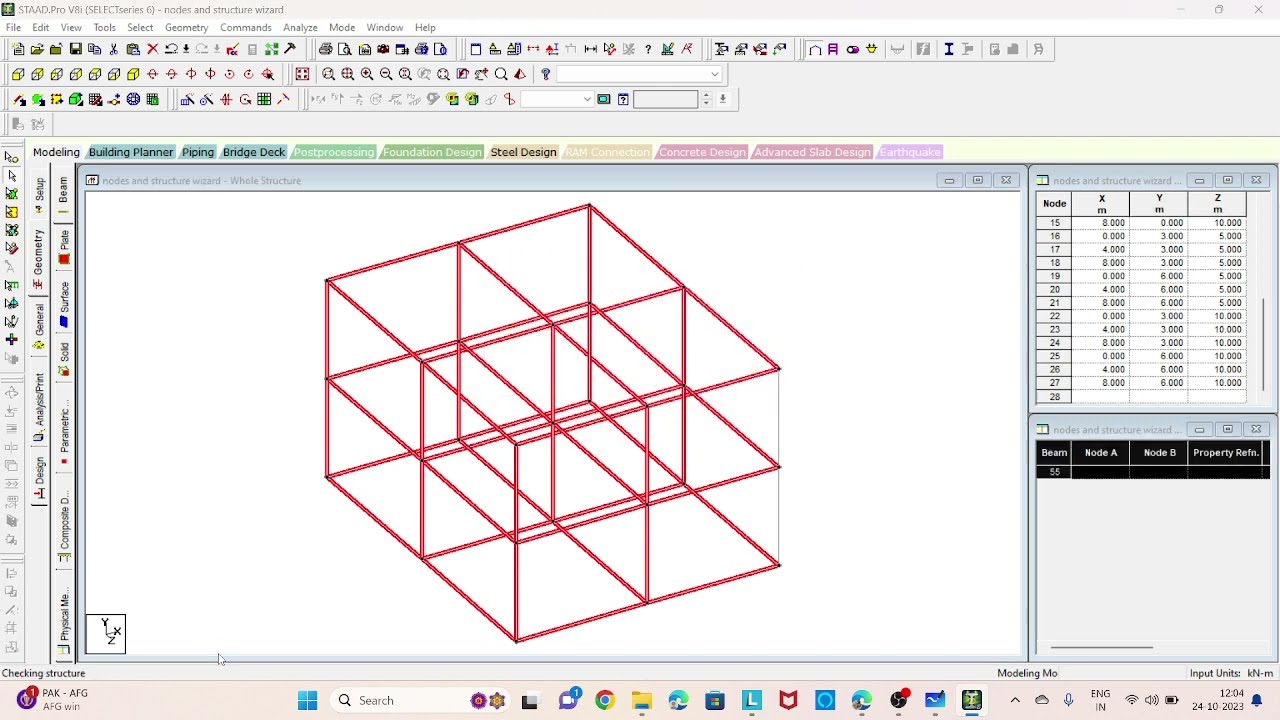Select the vertical Plate sub-page tab
Screen dimensions: 1280x720
tap(64, 246)
